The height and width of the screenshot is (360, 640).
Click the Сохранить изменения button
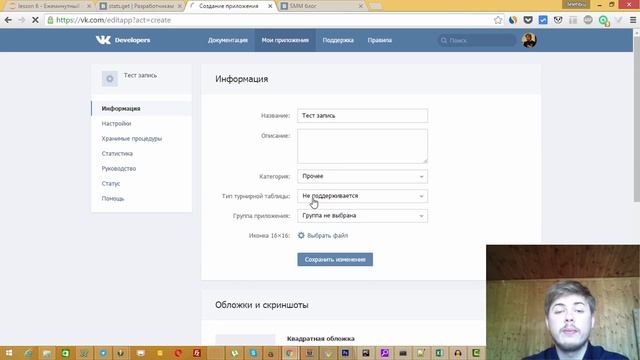(335, 260)
